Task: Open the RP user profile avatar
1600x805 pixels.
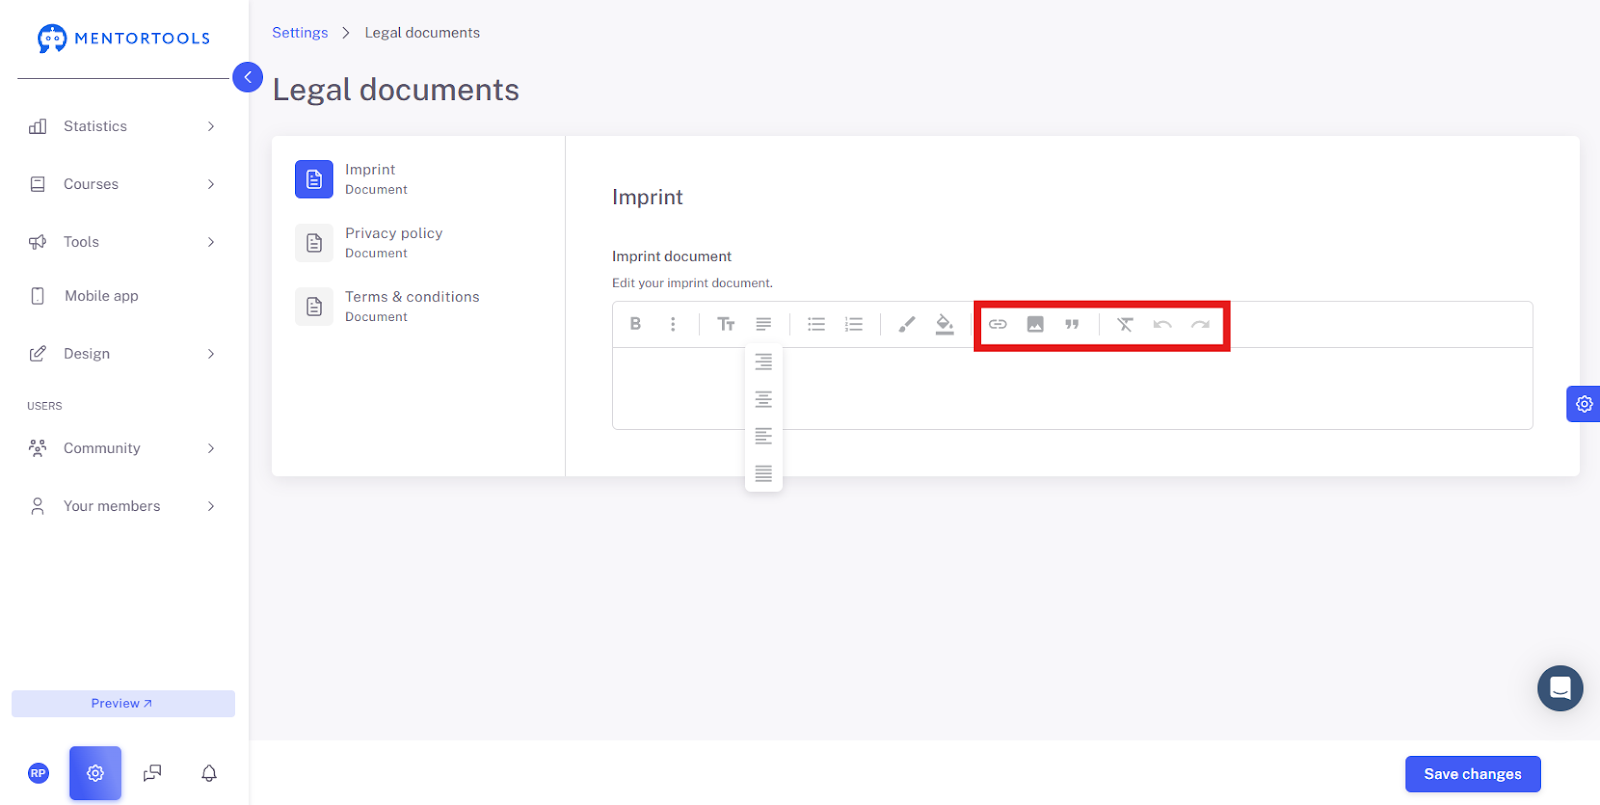Action: point(38,773)
